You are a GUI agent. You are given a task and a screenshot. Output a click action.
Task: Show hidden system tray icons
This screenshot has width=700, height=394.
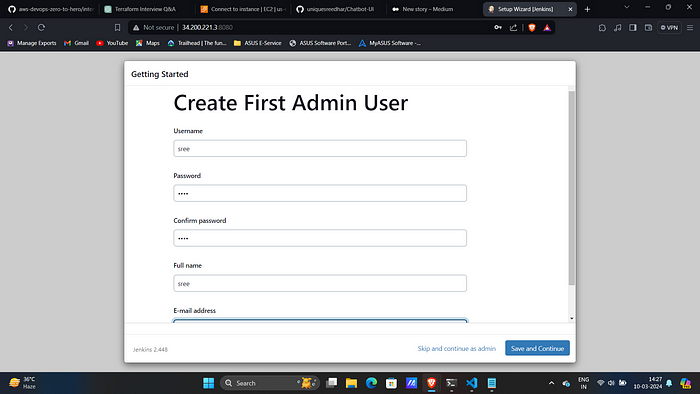click(551, 383)
